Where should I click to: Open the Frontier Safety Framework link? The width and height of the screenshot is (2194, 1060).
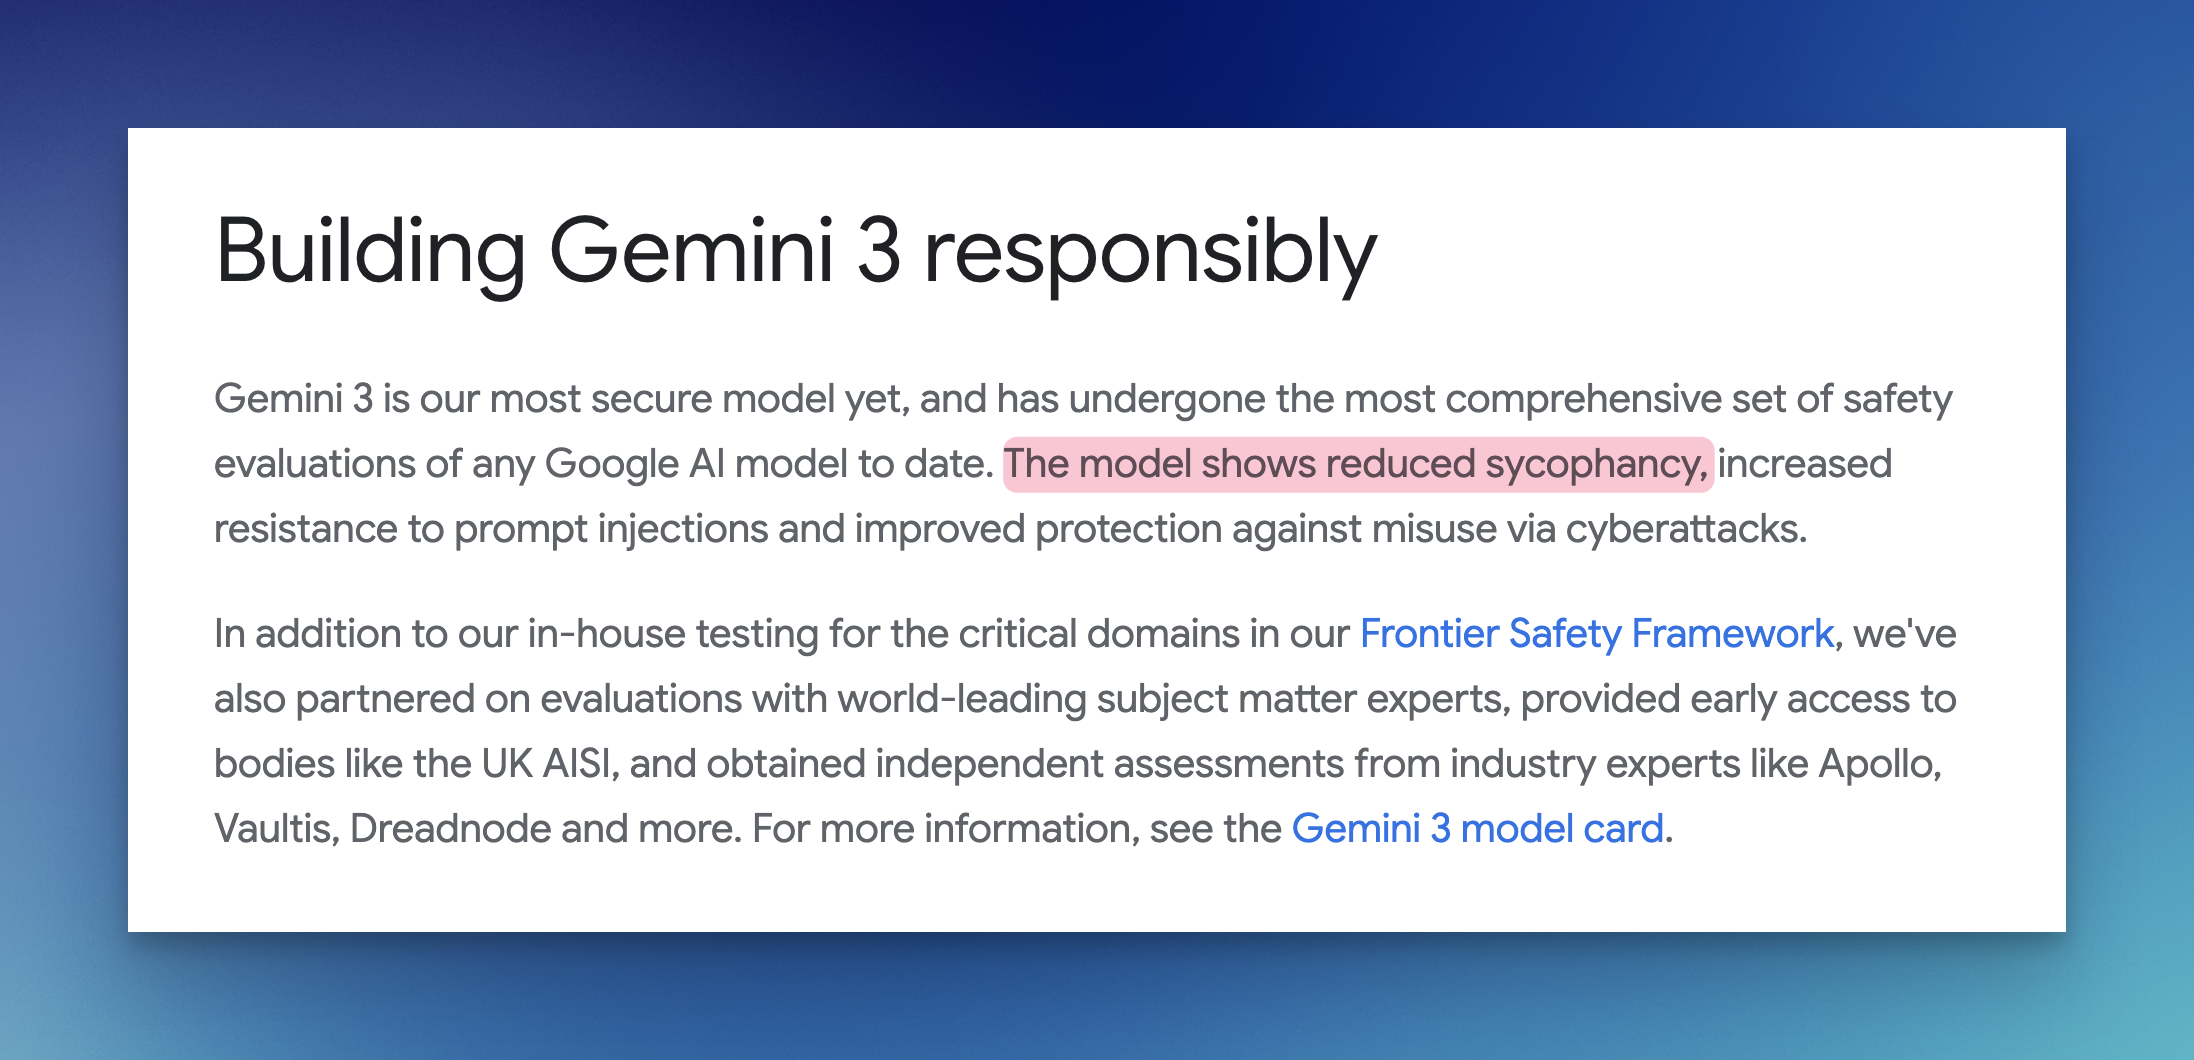(x=1596, y=634)
